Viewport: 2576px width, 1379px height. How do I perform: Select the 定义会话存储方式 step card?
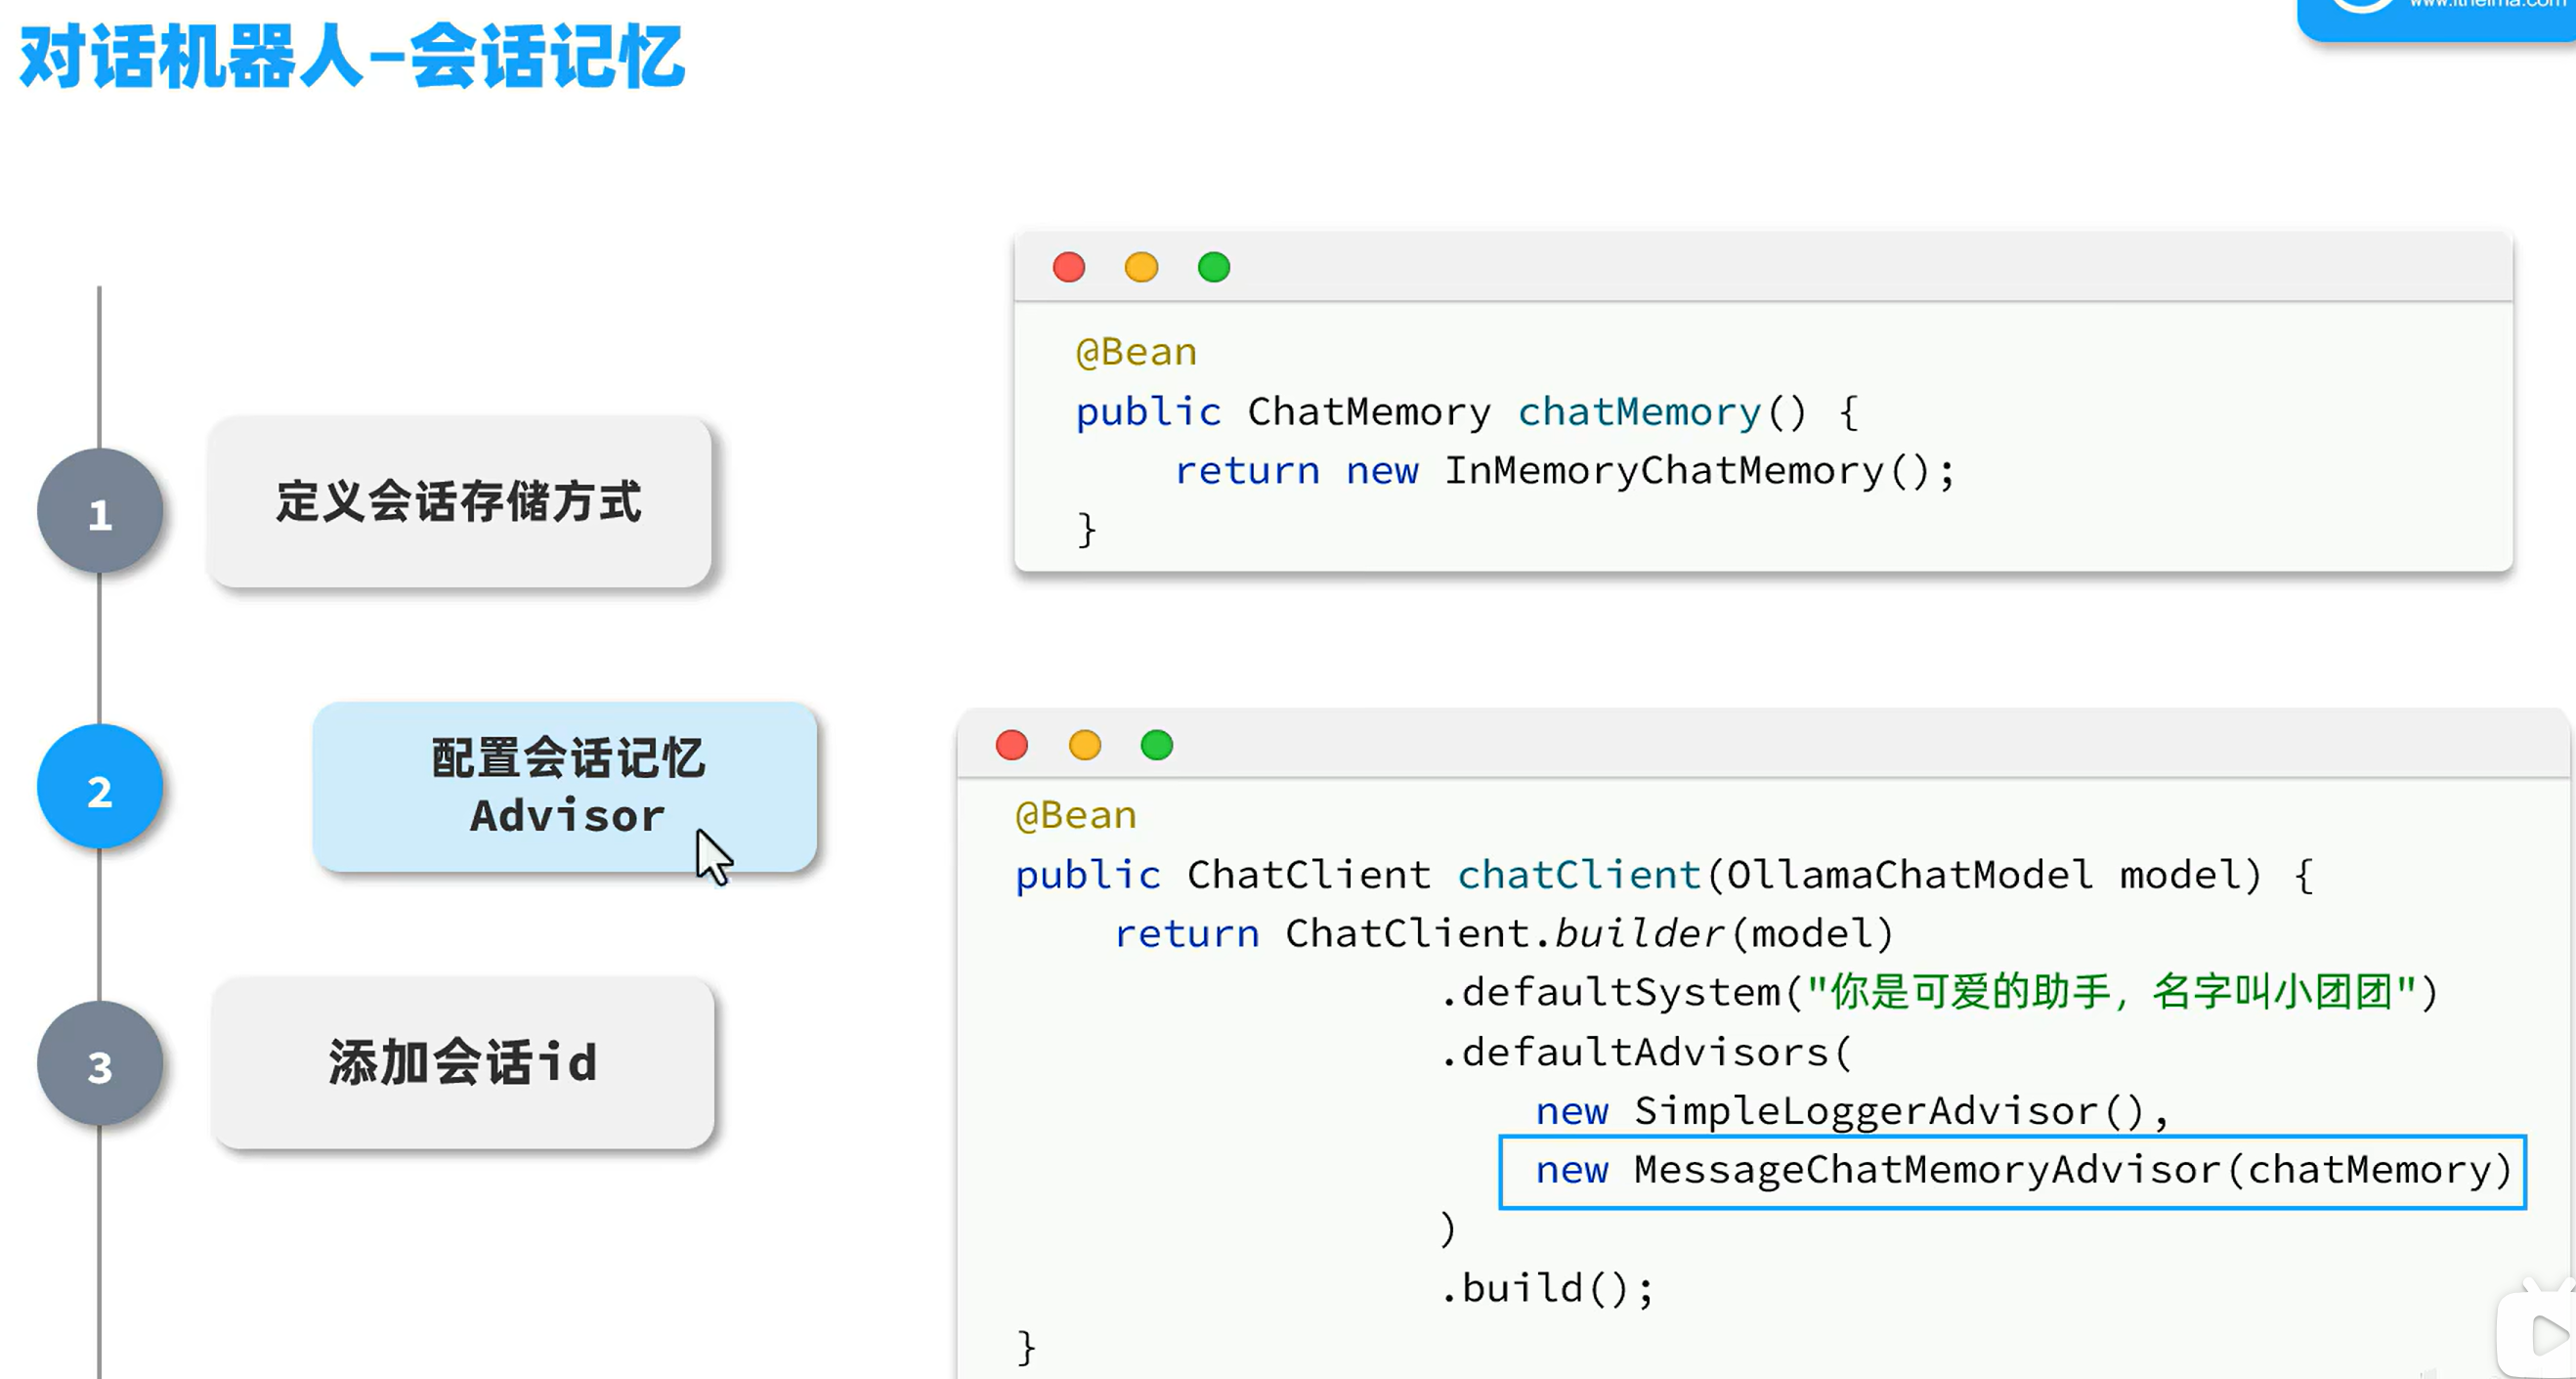(459, 502)
